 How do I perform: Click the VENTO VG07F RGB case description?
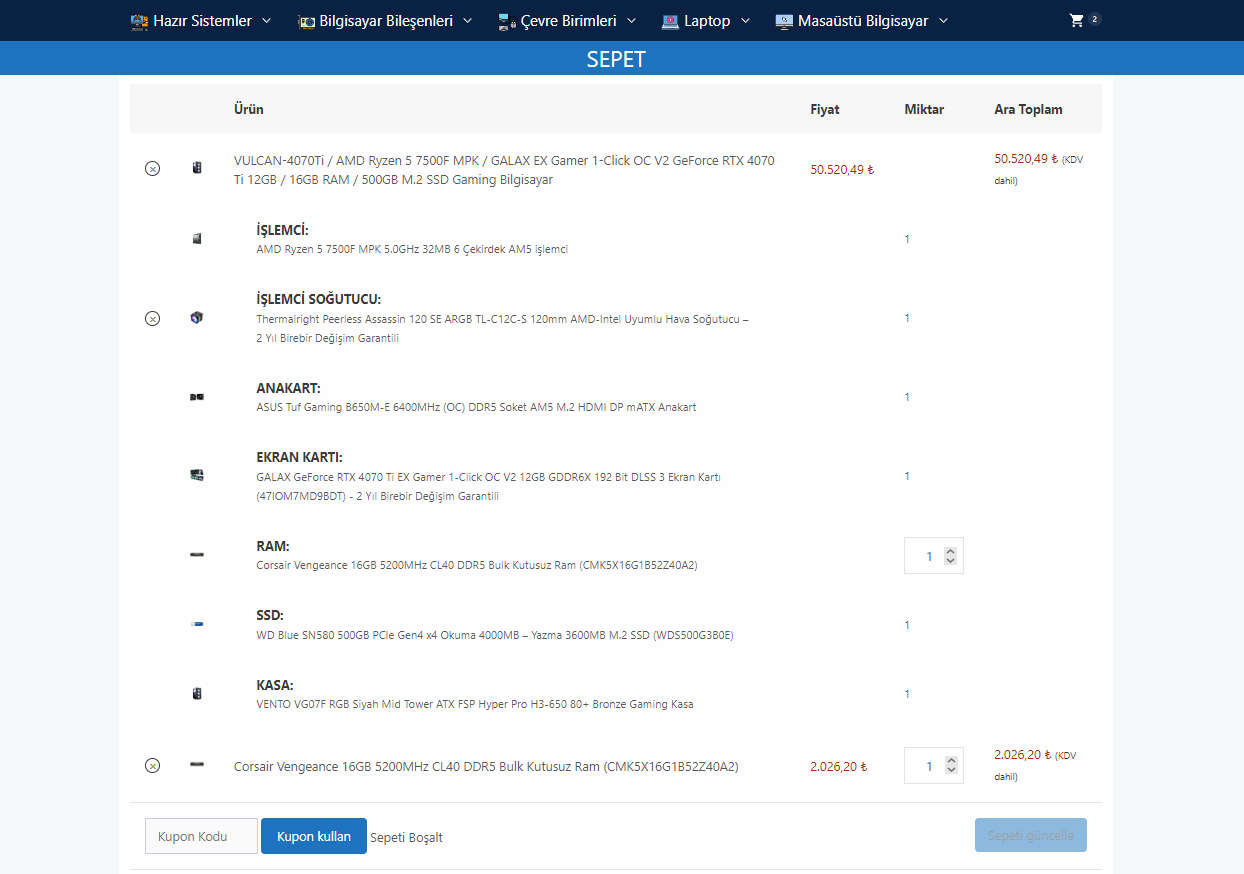(475, 704)
